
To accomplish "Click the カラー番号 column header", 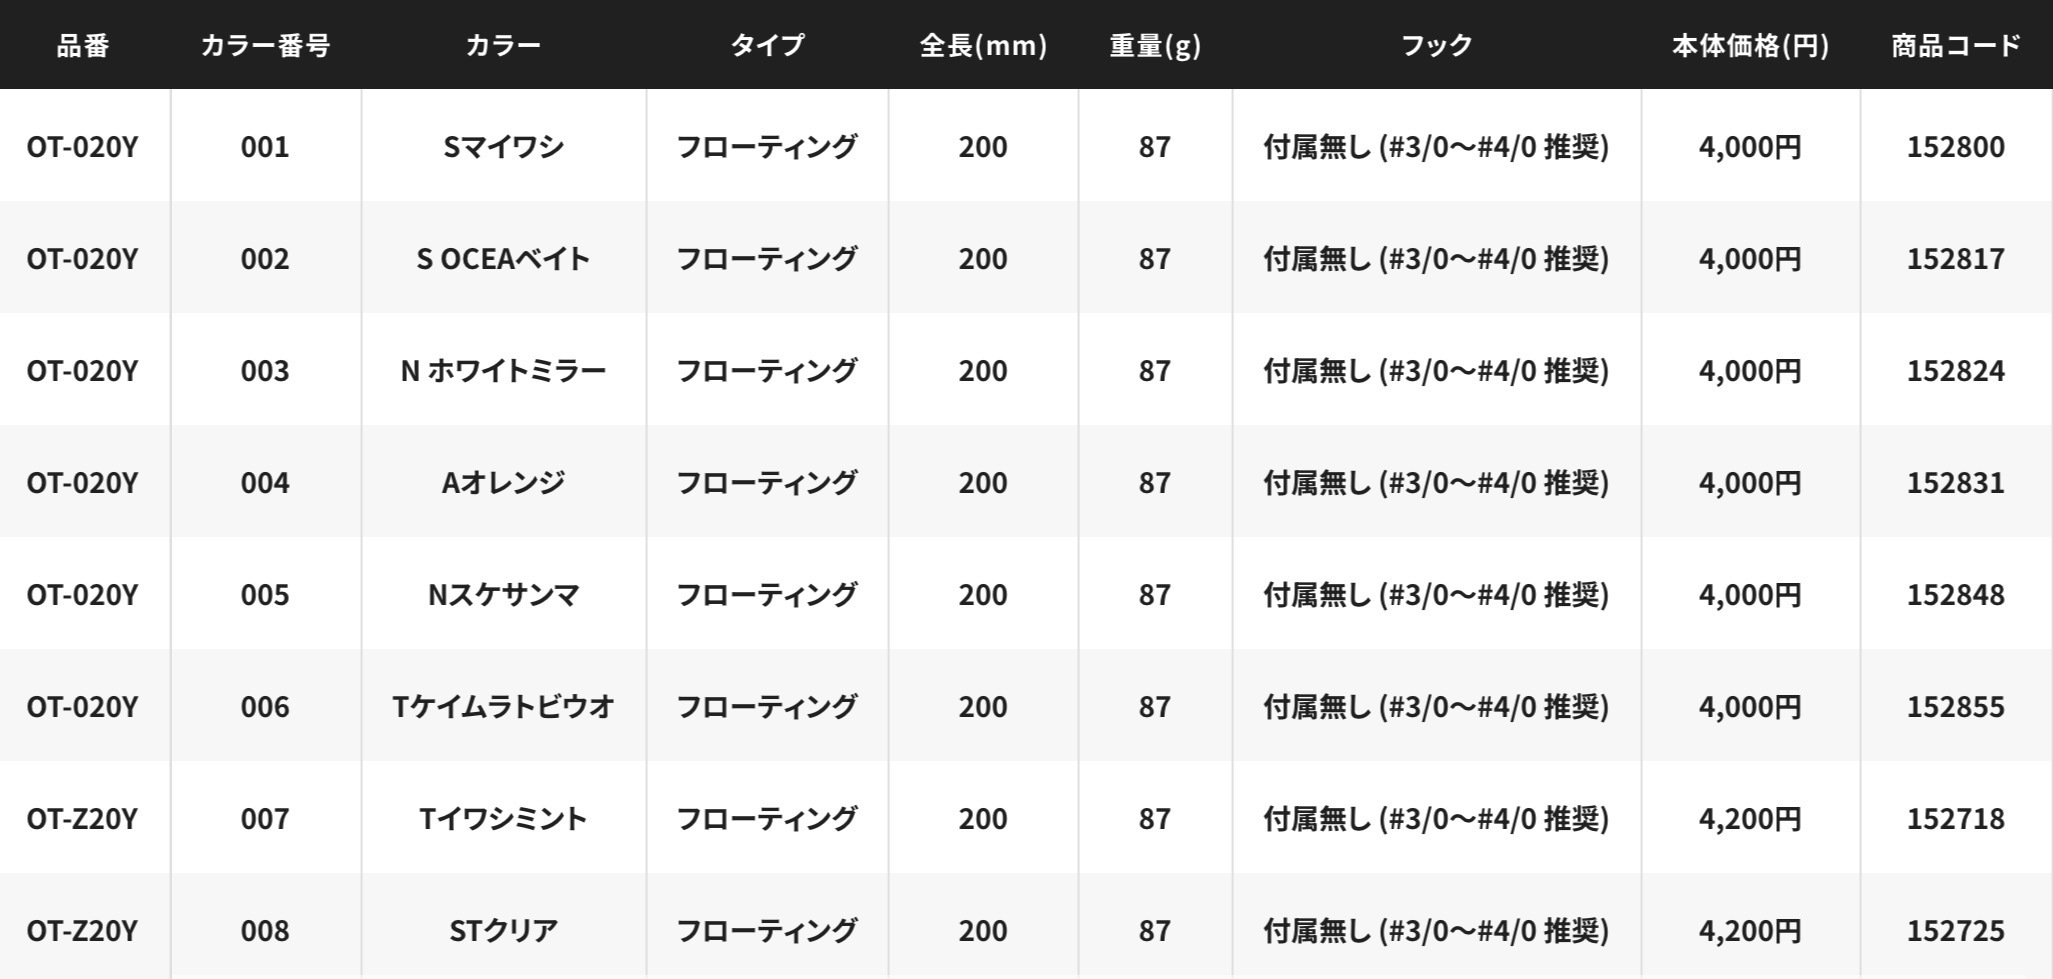I will (265, 45).
